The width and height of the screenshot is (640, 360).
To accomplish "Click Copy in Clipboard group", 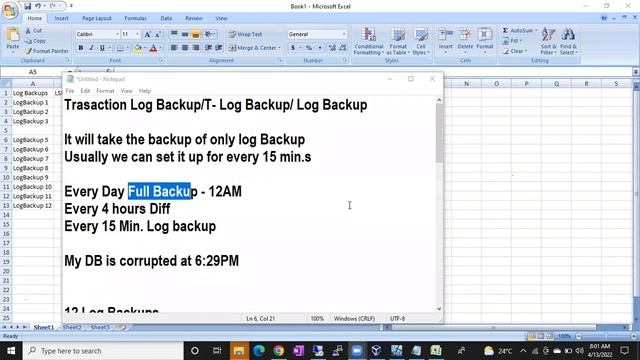I will 35,41.
